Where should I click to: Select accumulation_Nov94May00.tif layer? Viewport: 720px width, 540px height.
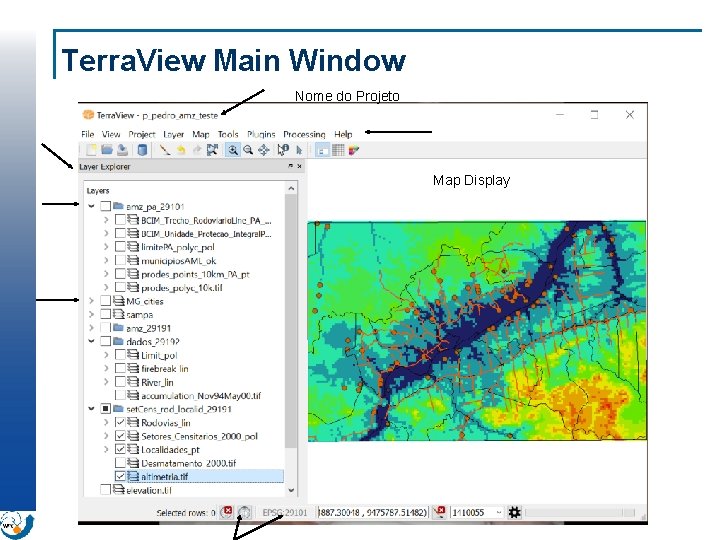coord(201,395)
